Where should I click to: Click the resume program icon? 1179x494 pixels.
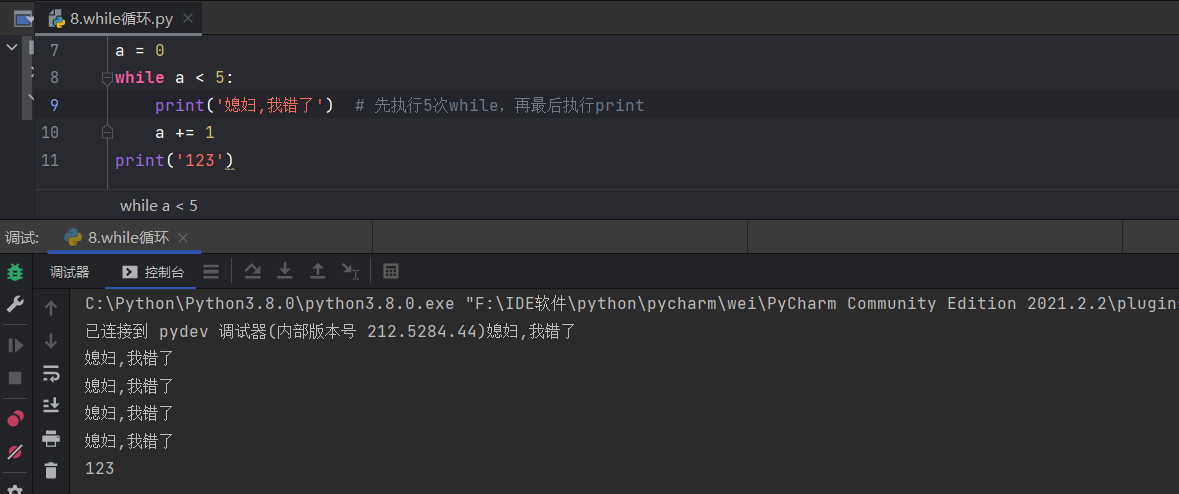pos(15,345)
